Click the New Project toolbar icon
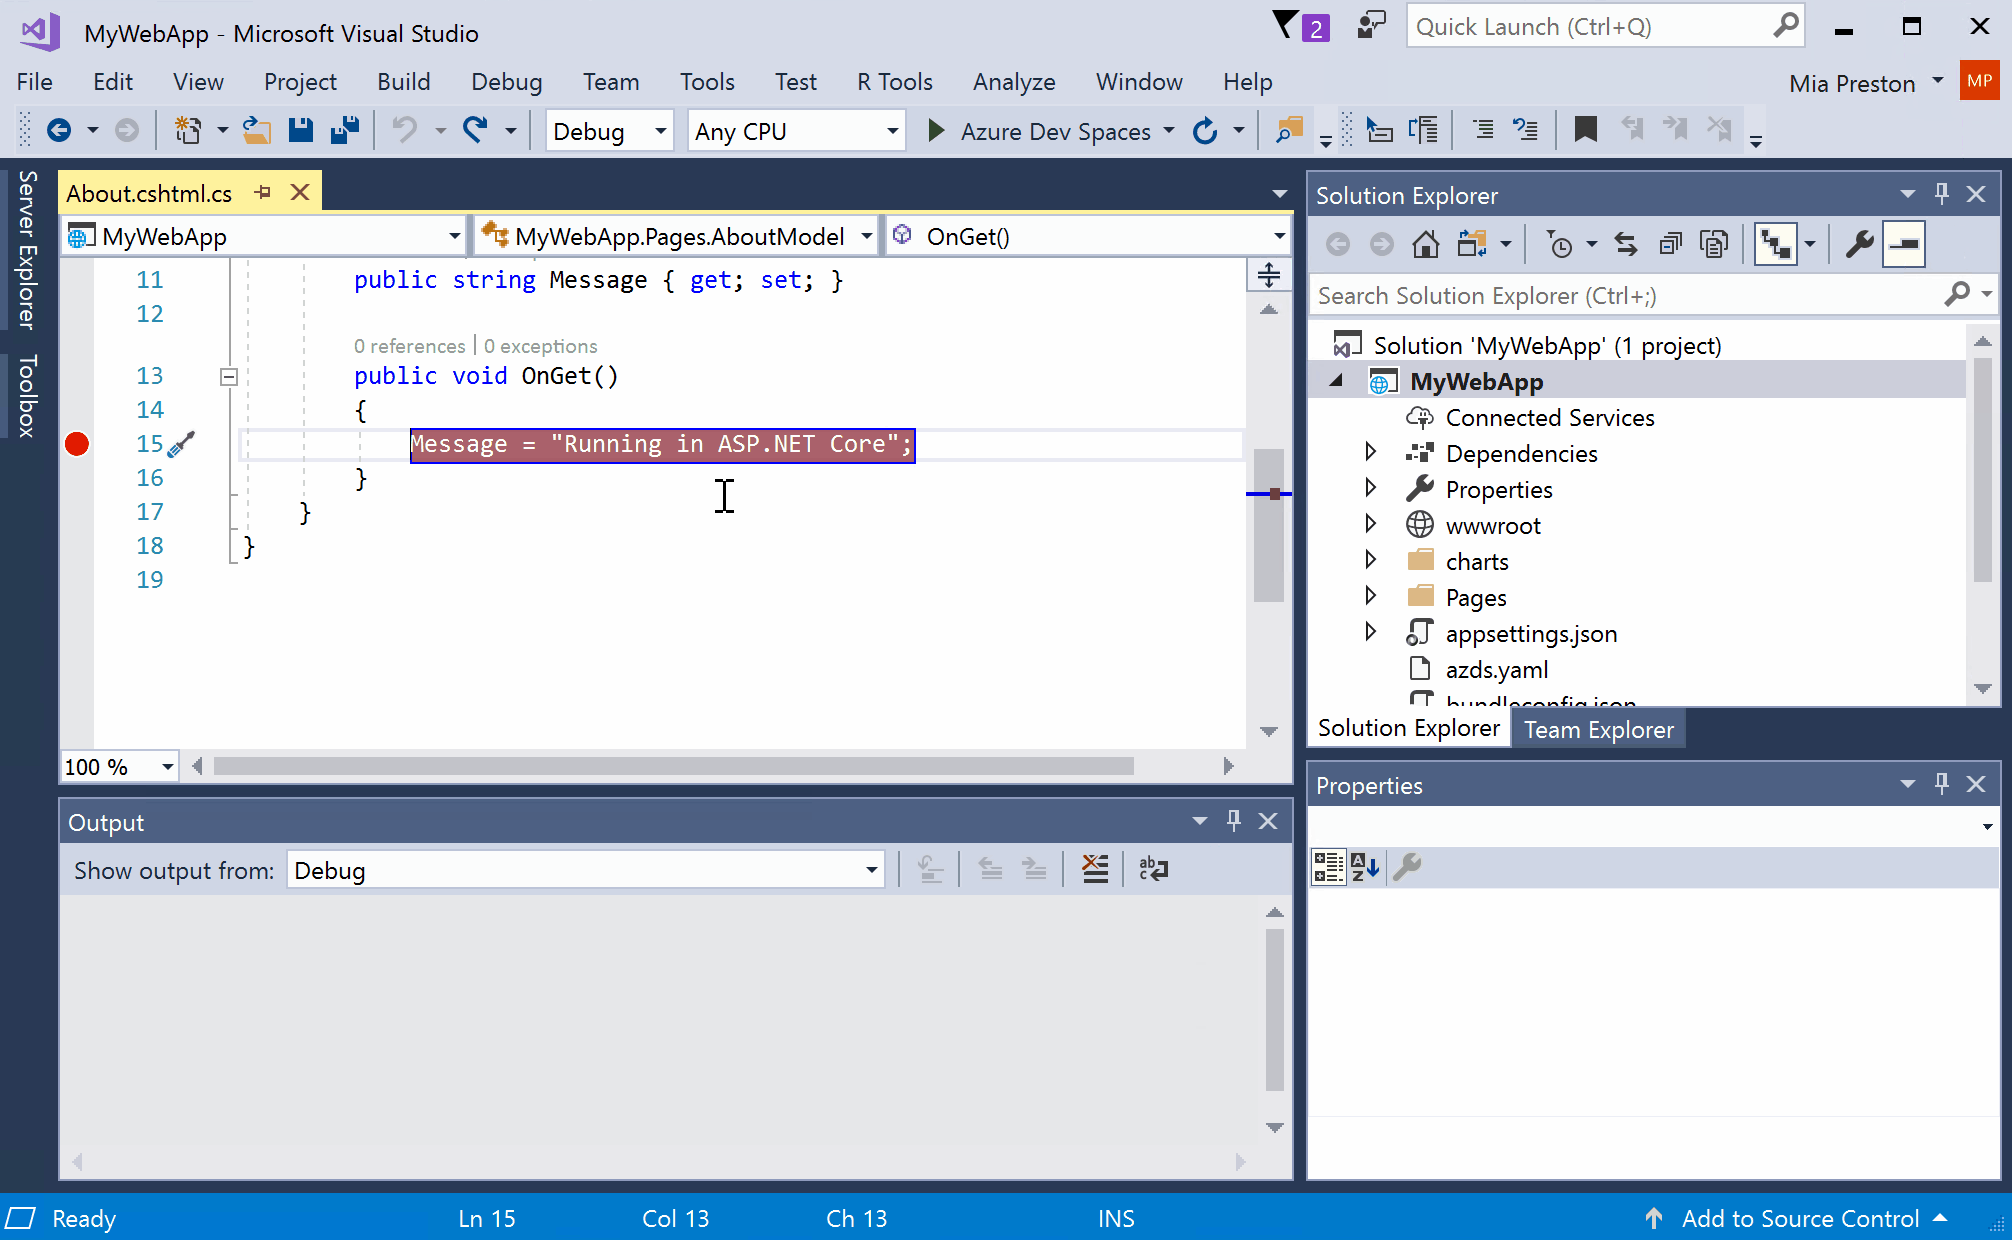The height and width of the screenshot is (1240, 2012). coord(188,130)
